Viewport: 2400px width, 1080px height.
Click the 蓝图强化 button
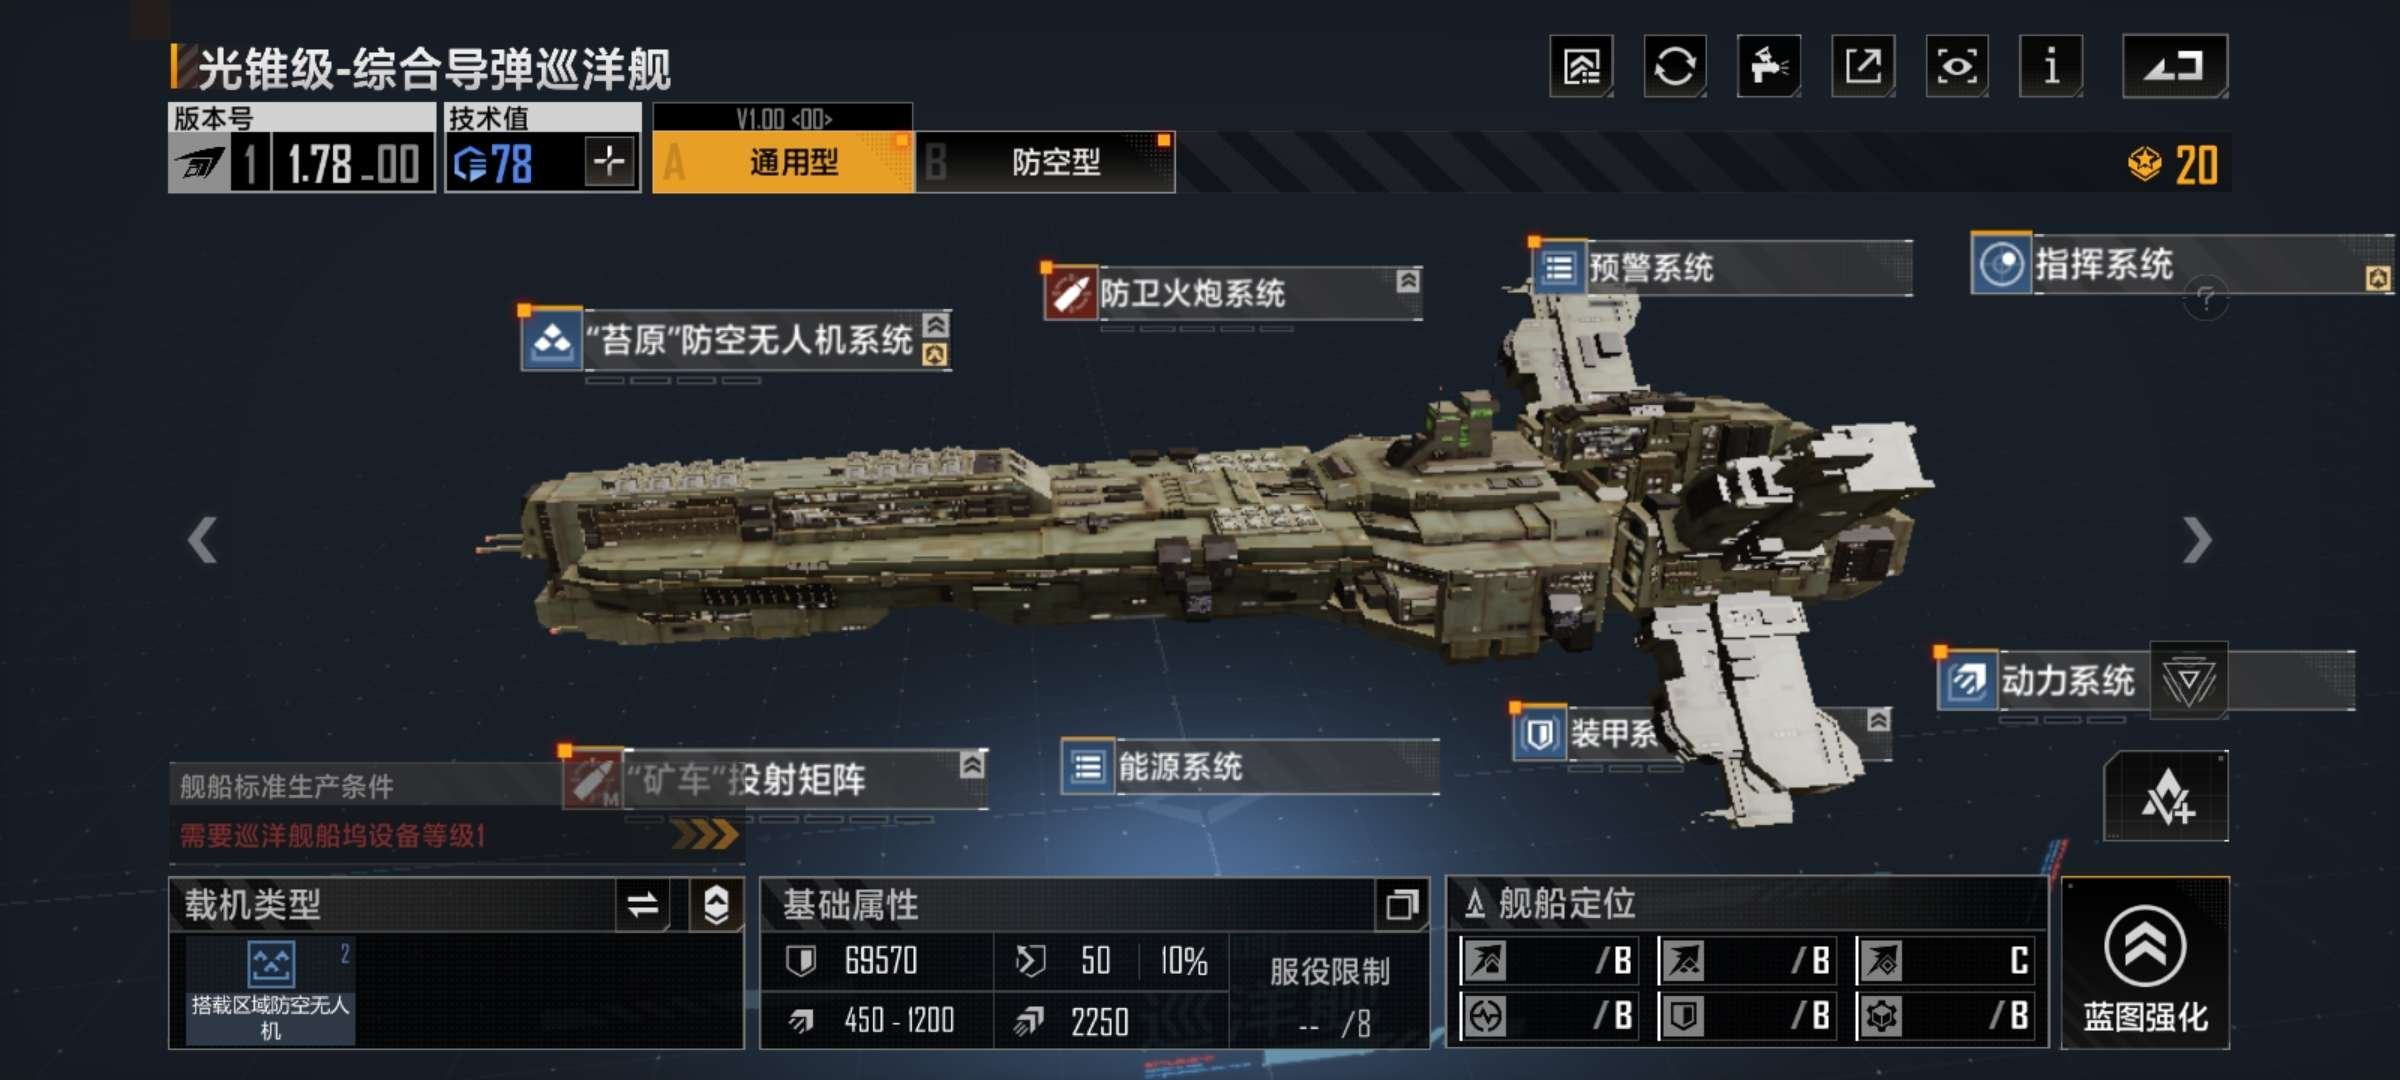tap(2146, 964)
